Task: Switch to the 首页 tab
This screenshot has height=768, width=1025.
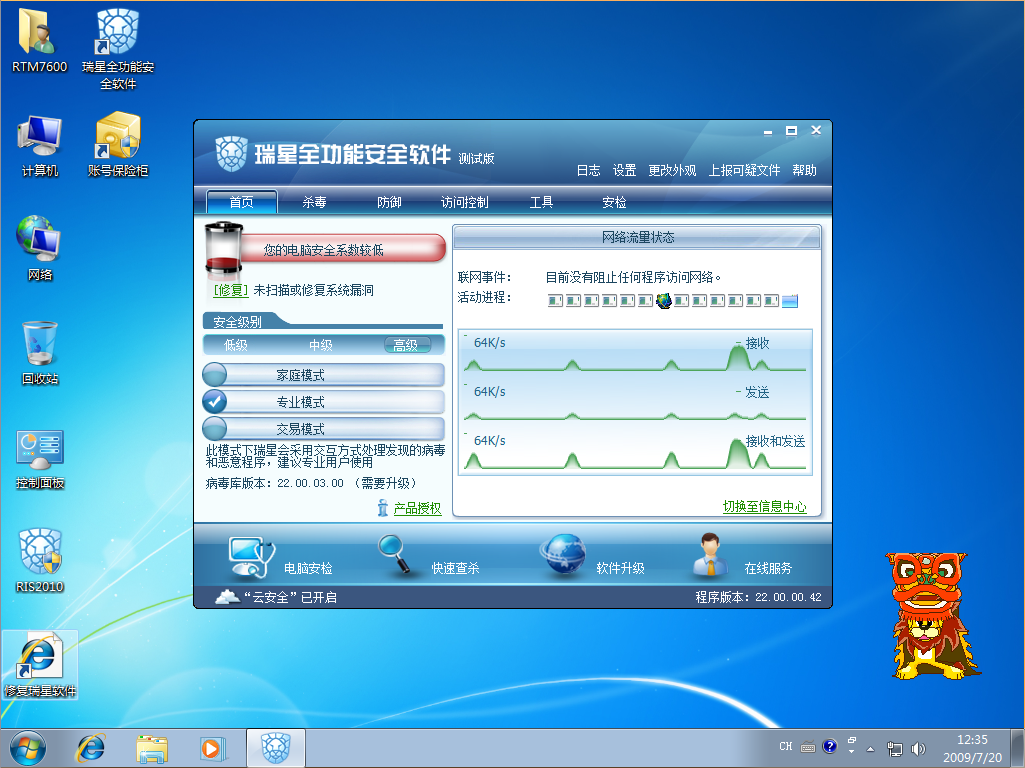Action: (242, 202)
